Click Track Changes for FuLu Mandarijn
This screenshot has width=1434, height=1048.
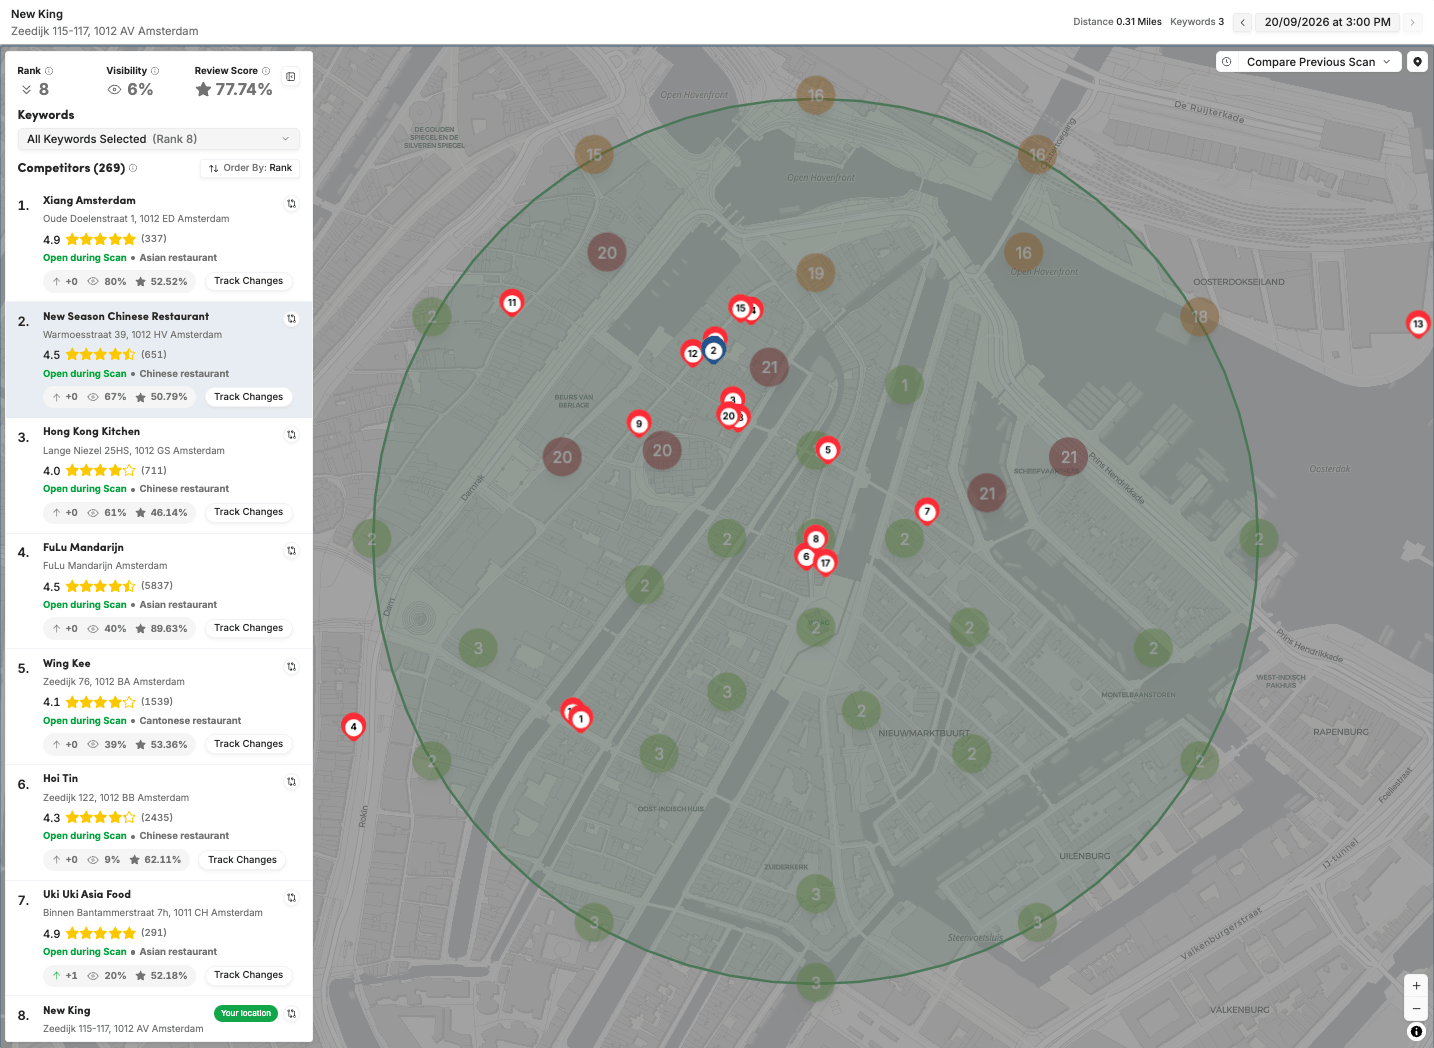248,628
